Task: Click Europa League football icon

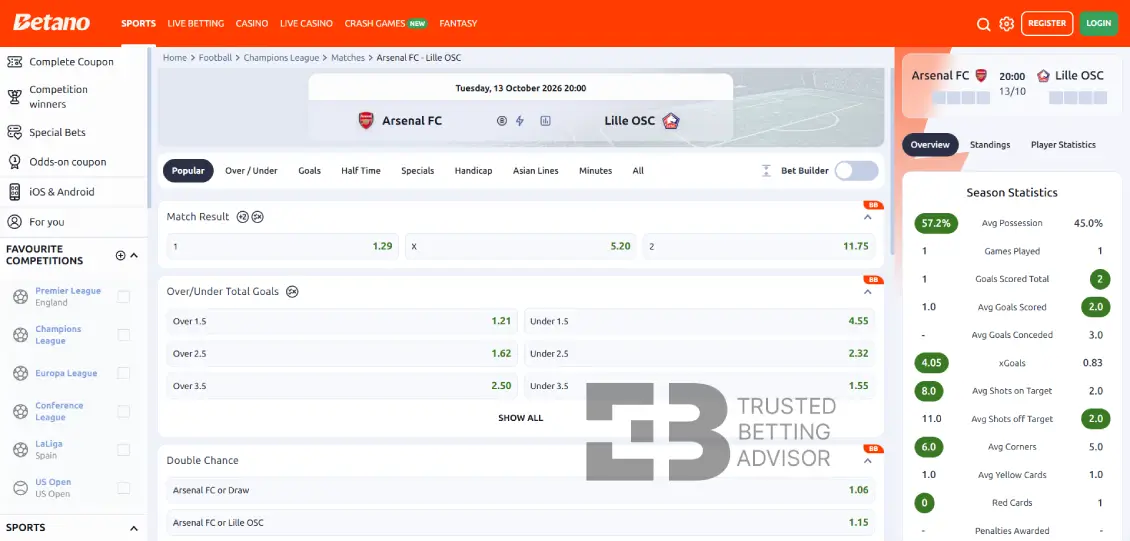Action: pos(20,373)
